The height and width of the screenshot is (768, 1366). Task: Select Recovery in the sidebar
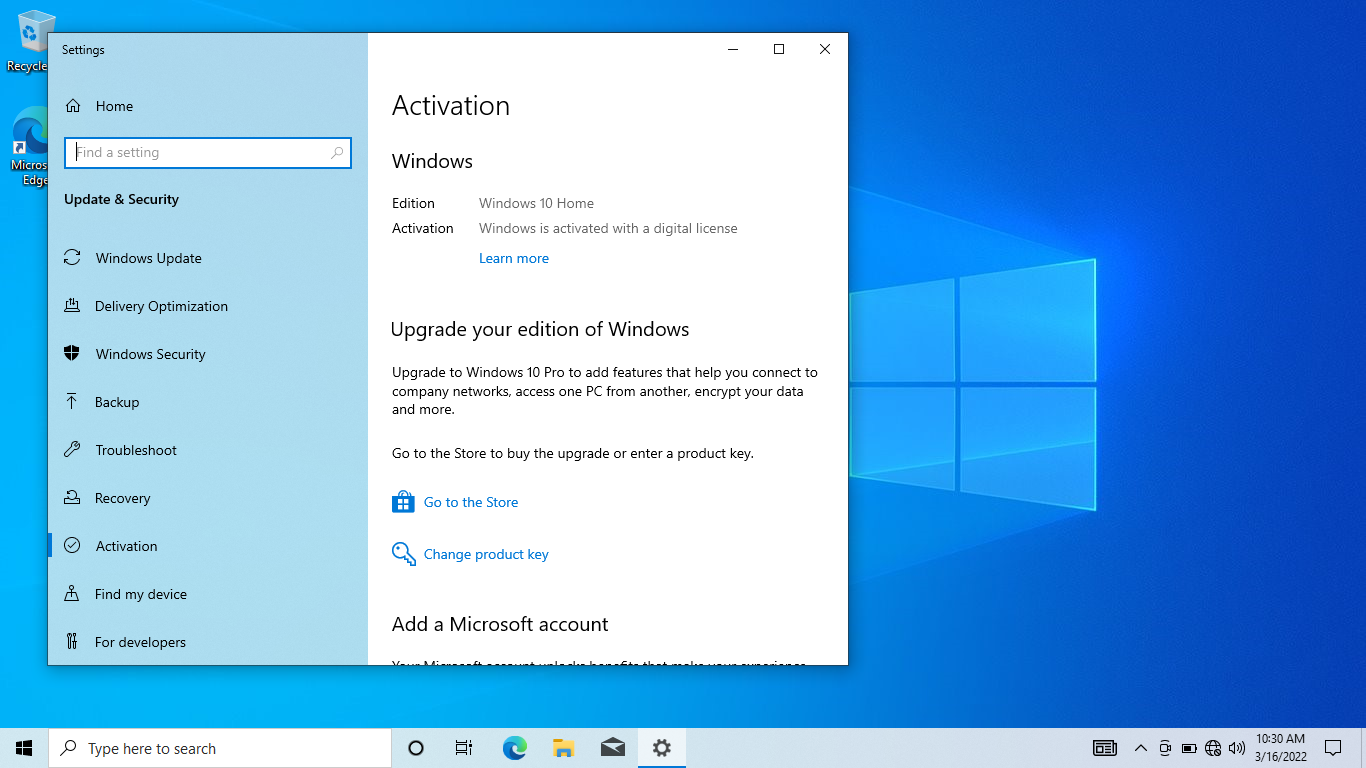tap(208, 498)
